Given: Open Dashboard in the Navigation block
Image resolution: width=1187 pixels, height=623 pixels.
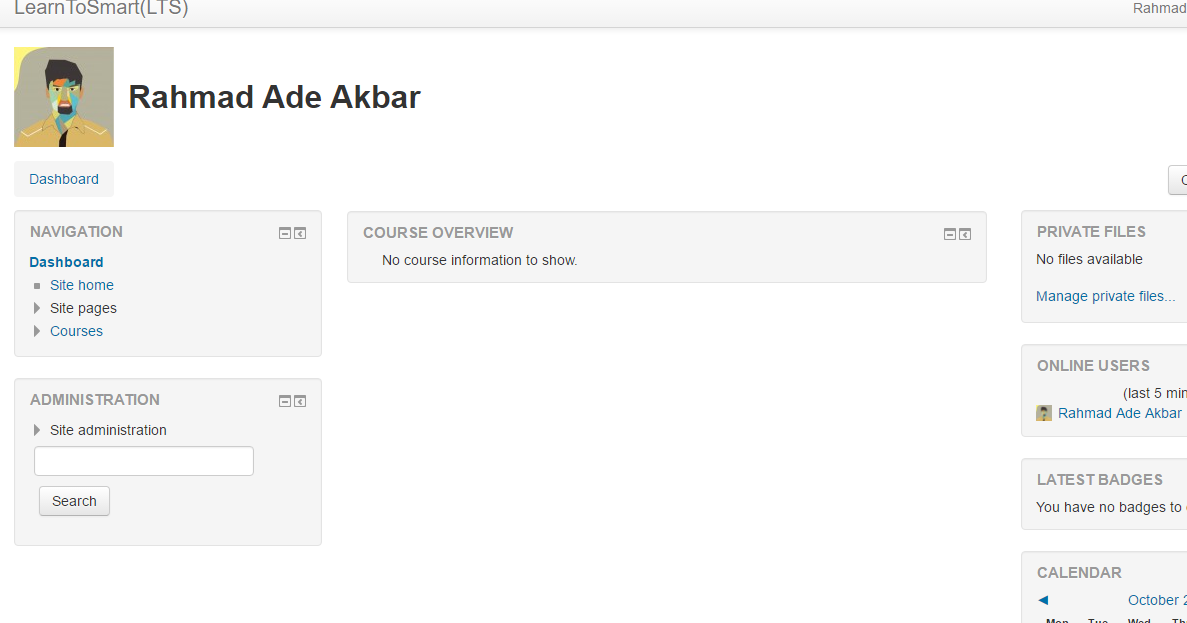Looking at the screenshot, I should tap(67, 262).
